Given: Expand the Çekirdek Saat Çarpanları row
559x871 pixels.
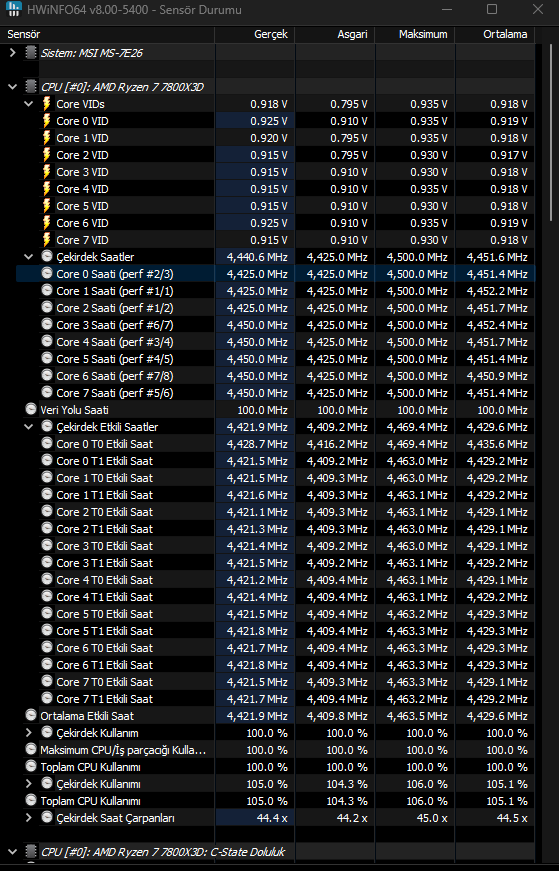Looking at the screenshot, I should click(x=29, y=818).
